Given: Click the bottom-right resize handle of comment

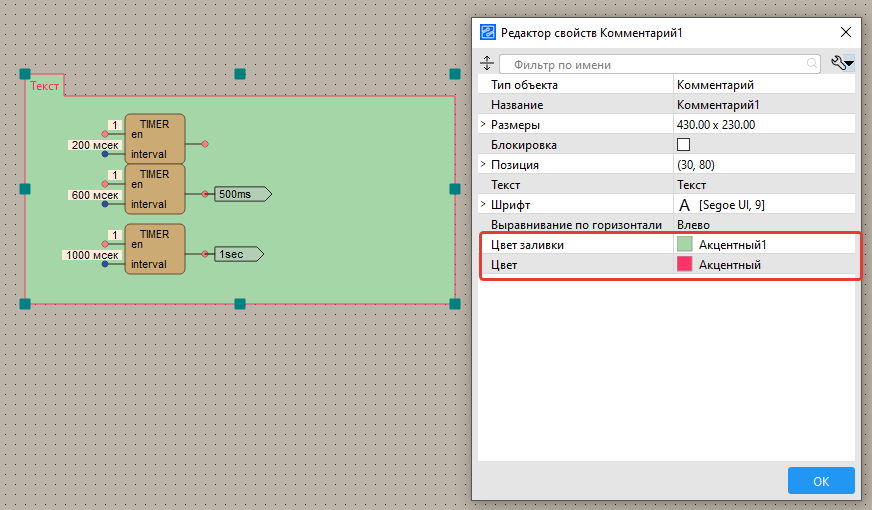Looking at the screenshot, I should pos(454,303).
